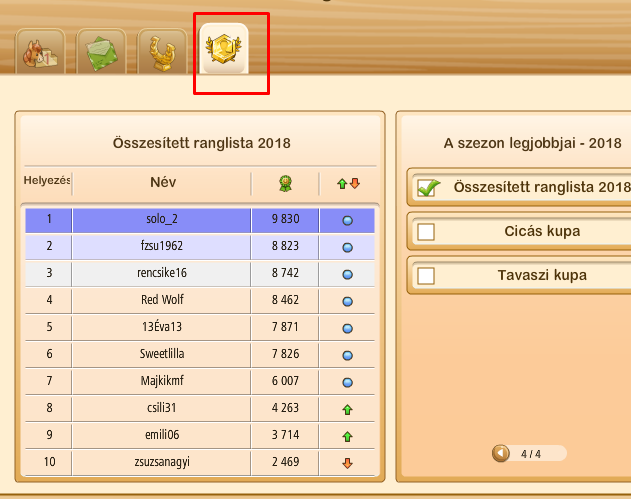Click the green rosette points column icon
Screen dimensions: 631x499
(285, 184)
